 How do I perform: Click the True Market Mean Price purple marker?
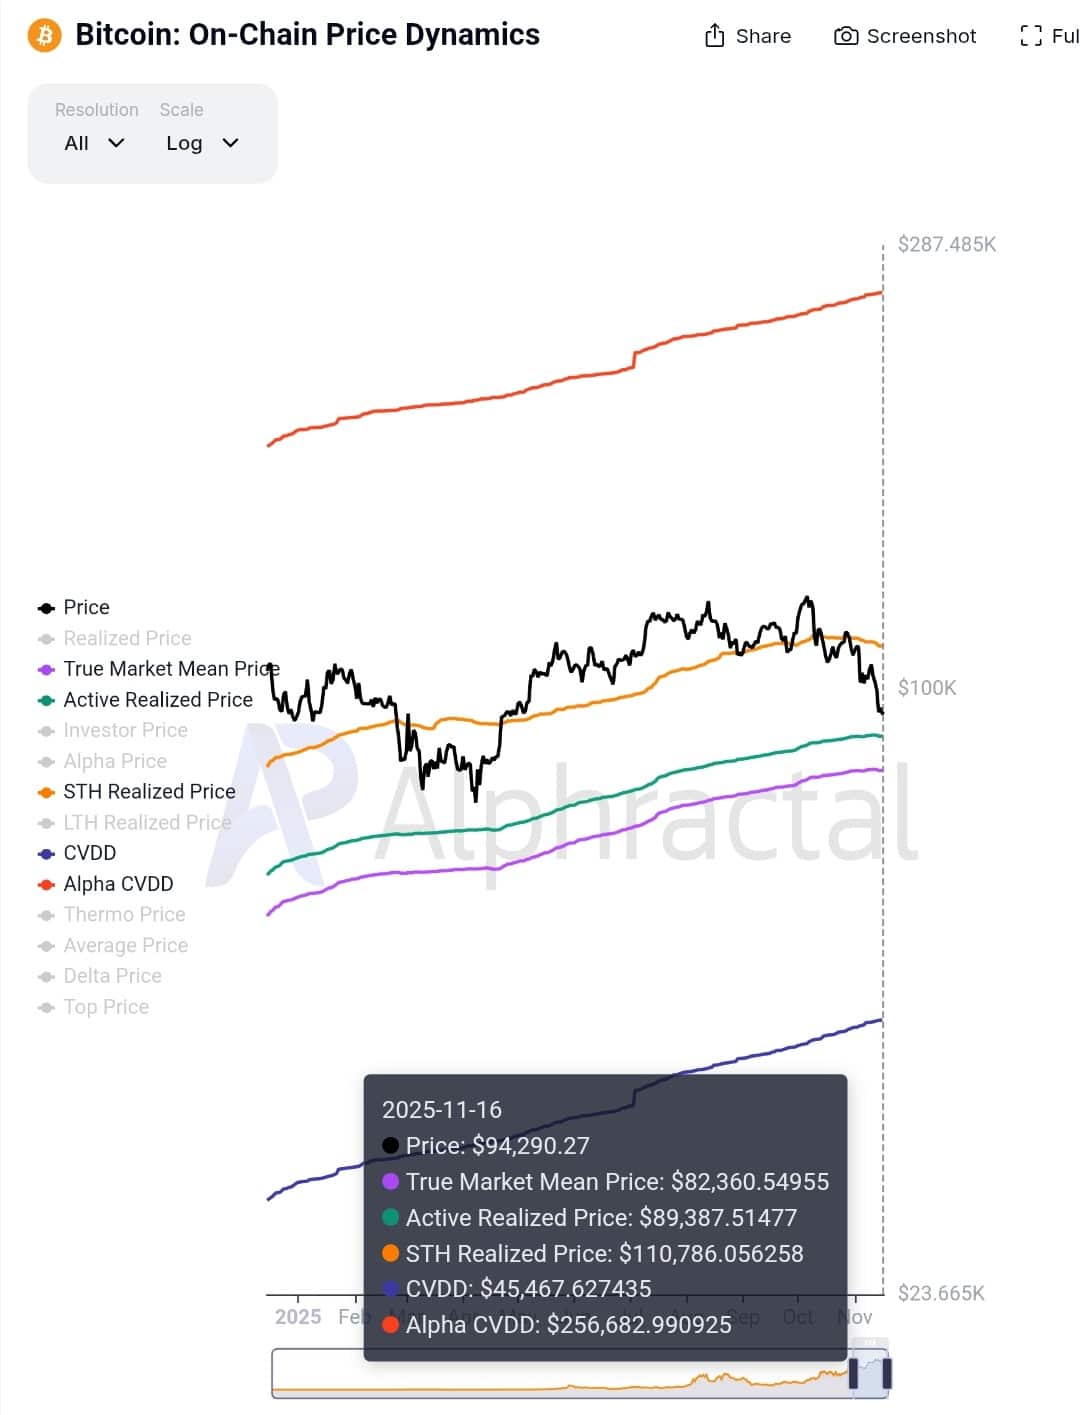(44, 668)
